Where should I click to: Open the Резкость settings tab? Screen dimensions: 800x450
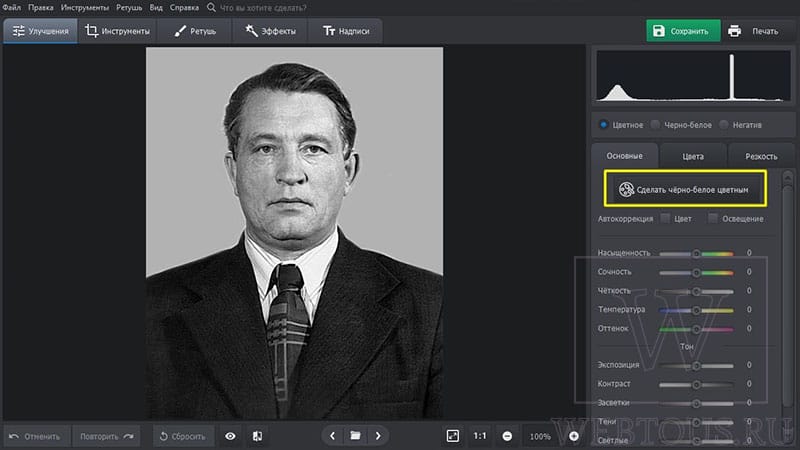(761, 156)
